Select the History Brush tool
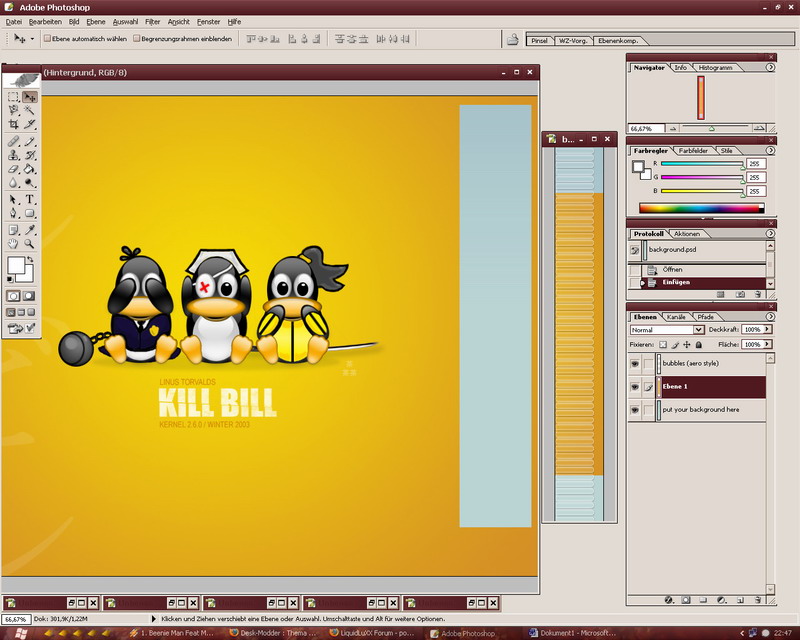The height and width of the screenshot is (640, 800). (x=30, y=155)
